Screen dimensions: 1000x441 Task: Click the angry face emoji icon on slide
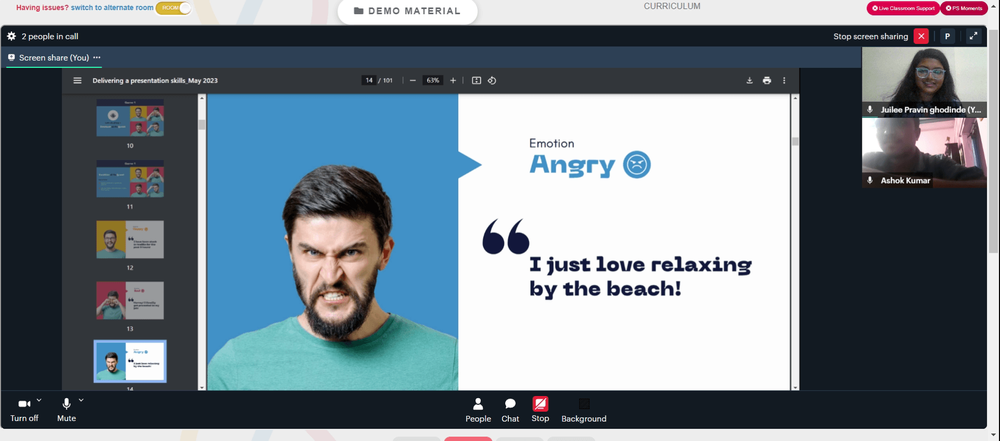(x=636, y=165)
